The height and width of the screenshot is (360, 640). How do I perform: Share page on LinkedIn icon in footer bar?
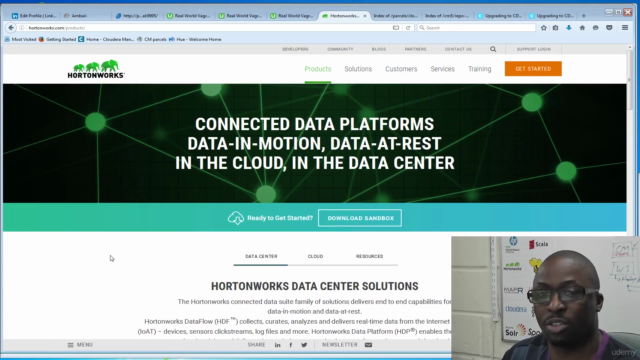pos(278,345)
